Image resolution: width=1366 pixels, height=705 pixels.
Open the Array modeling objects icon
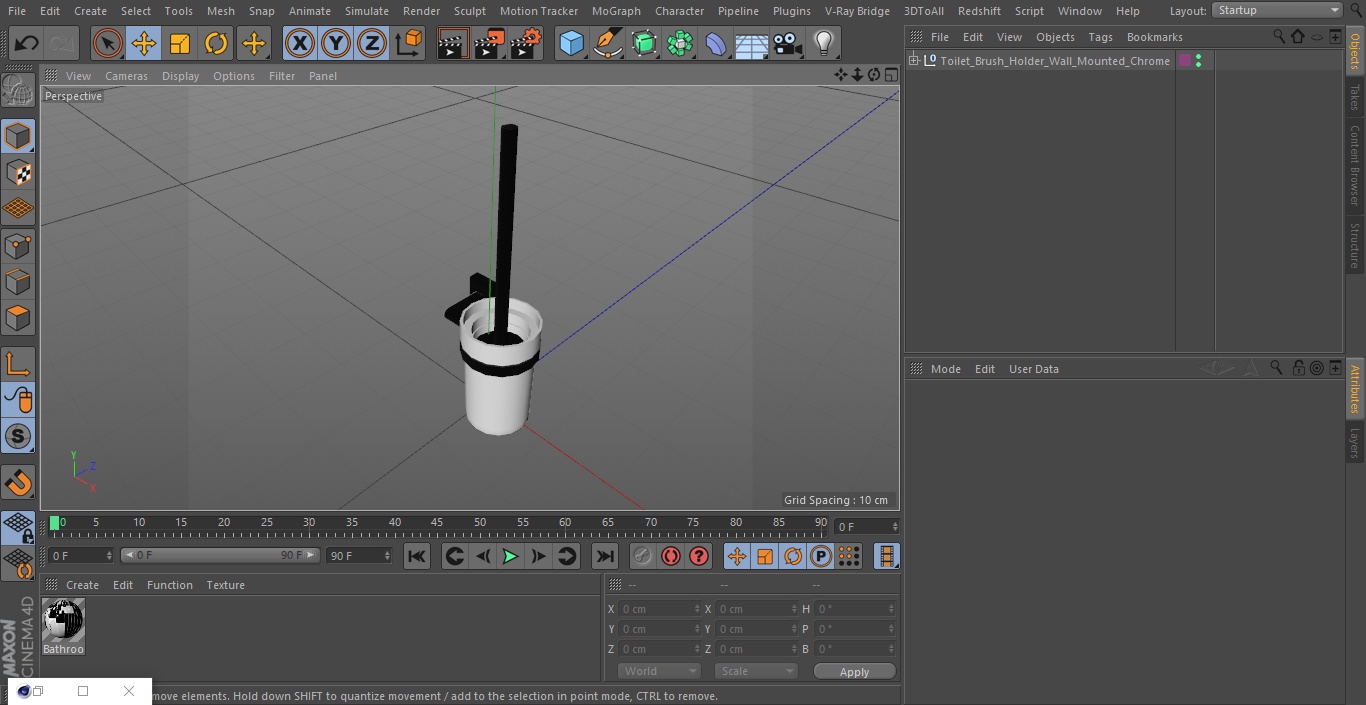(680, 43)
